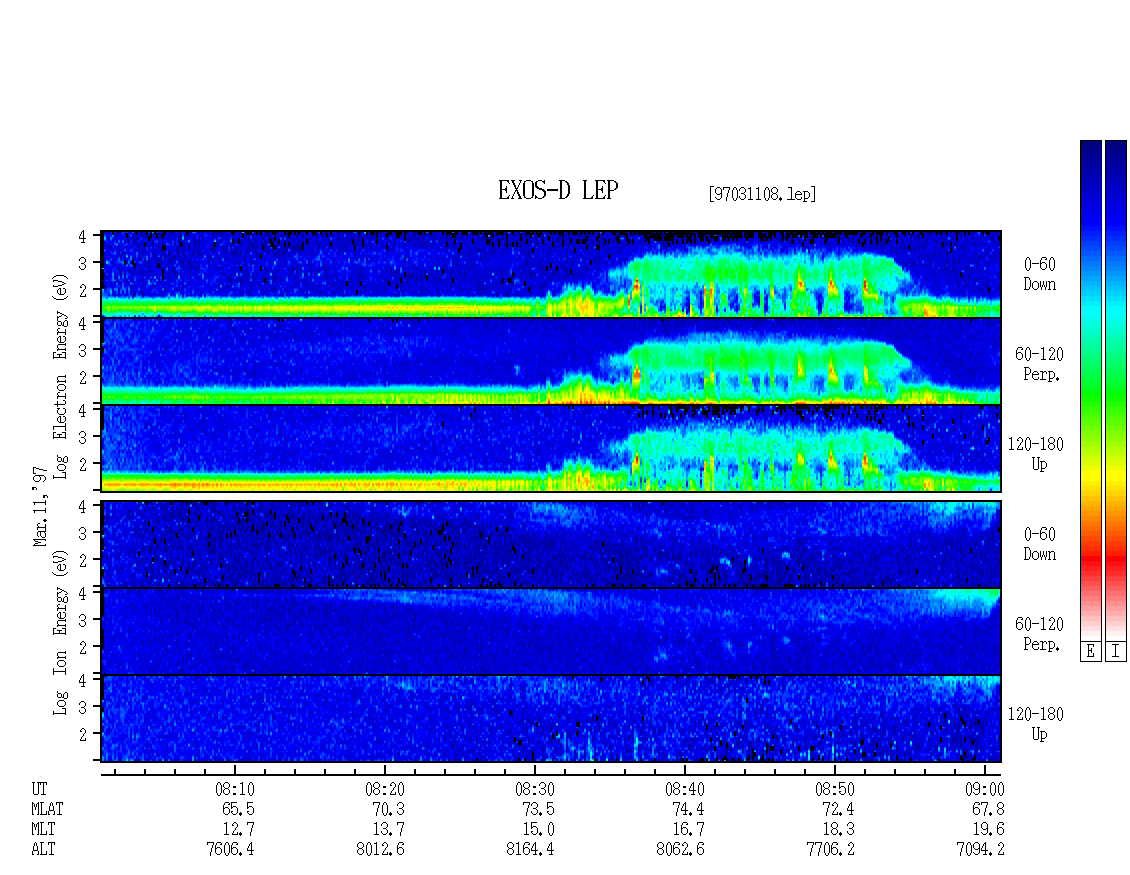Click the ion 0-60 Down pitch-angle label
The height and width of the screenshot is (875, 1130).
1039,544
